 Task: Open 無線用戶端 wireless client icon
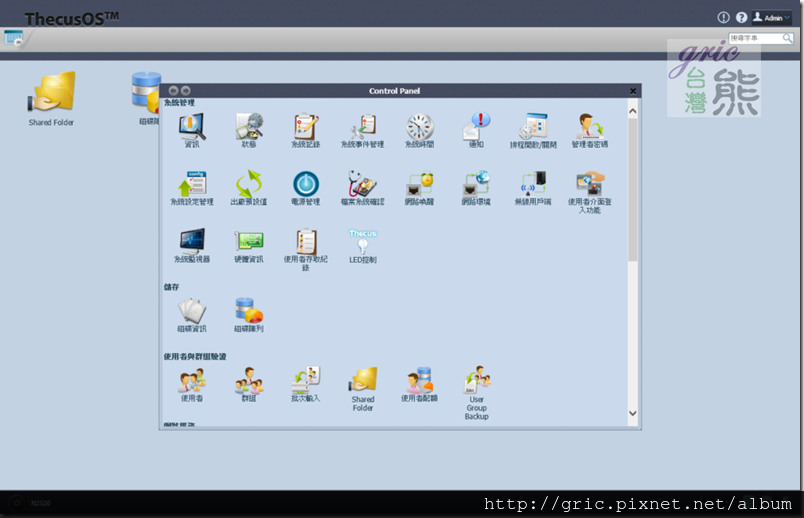(533, 188)
